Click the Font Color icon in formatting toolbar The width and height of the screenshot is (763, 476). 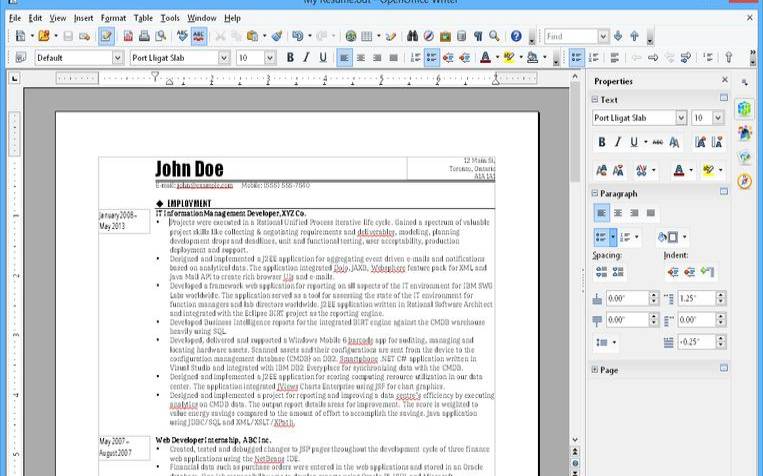(485, 58)
